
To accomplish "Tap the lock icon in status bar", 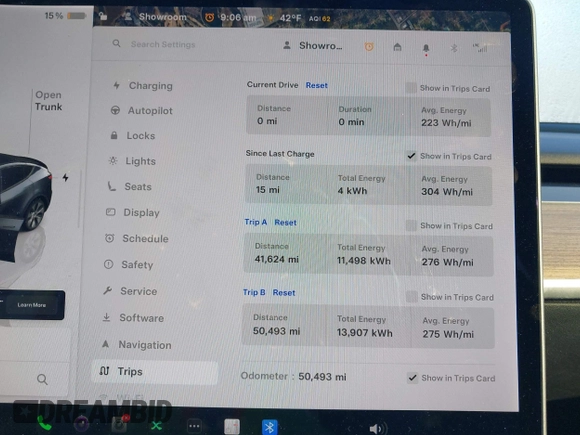I will 103,16.
